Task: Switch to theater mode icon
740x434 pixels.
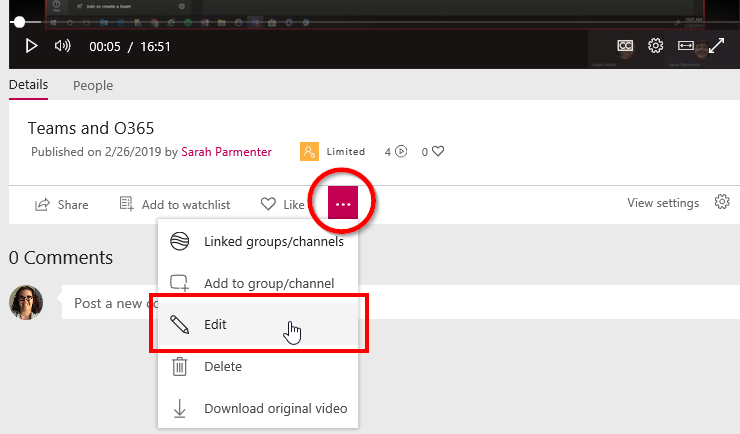Action: click(686, 46)
